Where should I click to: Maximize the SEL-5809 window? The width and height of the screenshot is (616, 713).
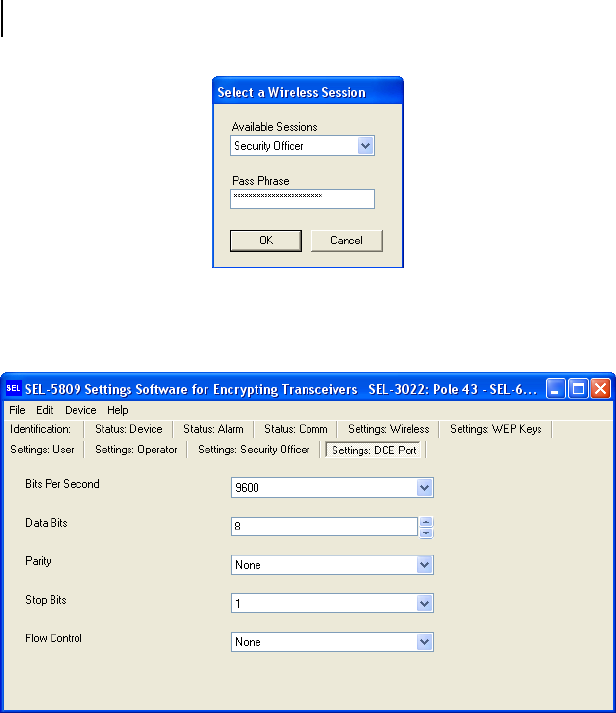pos(578,389)
